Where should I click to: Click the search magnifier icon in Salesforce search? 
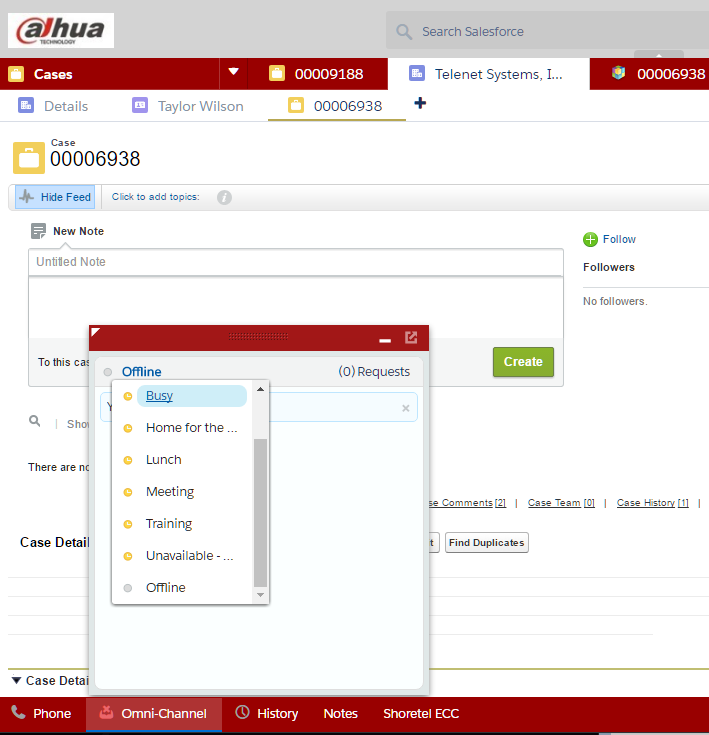click(x=403, y=32)
